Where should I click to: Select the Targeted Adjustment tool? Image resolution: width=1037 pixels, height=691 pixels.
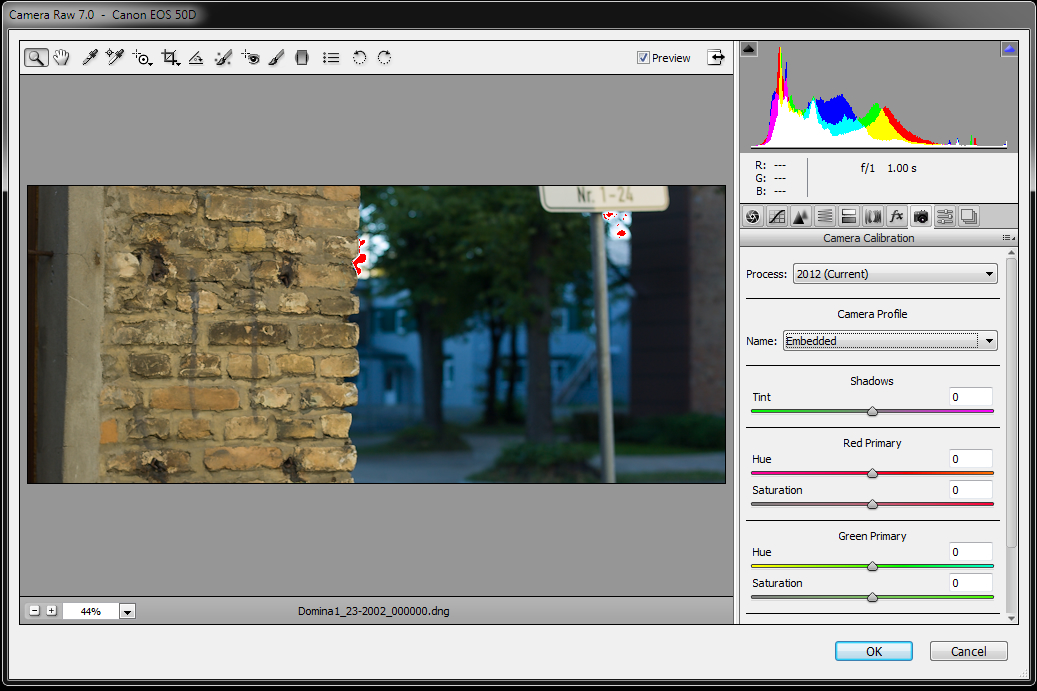click(142, 58)
